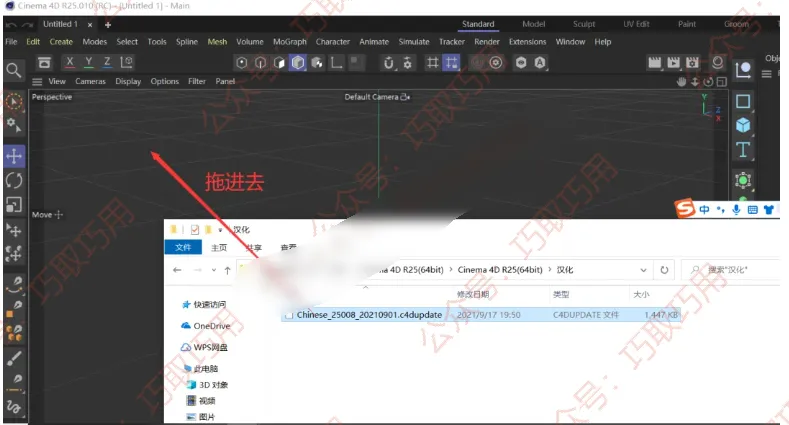Refresh the Explorer folder view

(x=664, y=270)
